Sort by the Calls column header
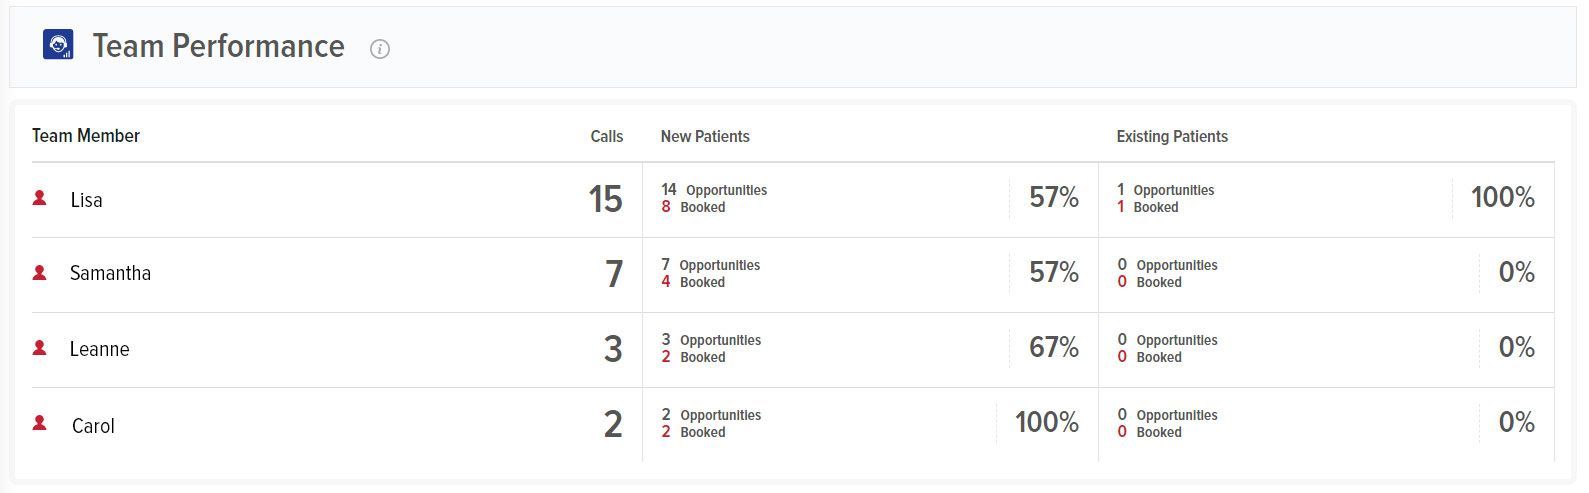1589x493 pixels. 606,136
